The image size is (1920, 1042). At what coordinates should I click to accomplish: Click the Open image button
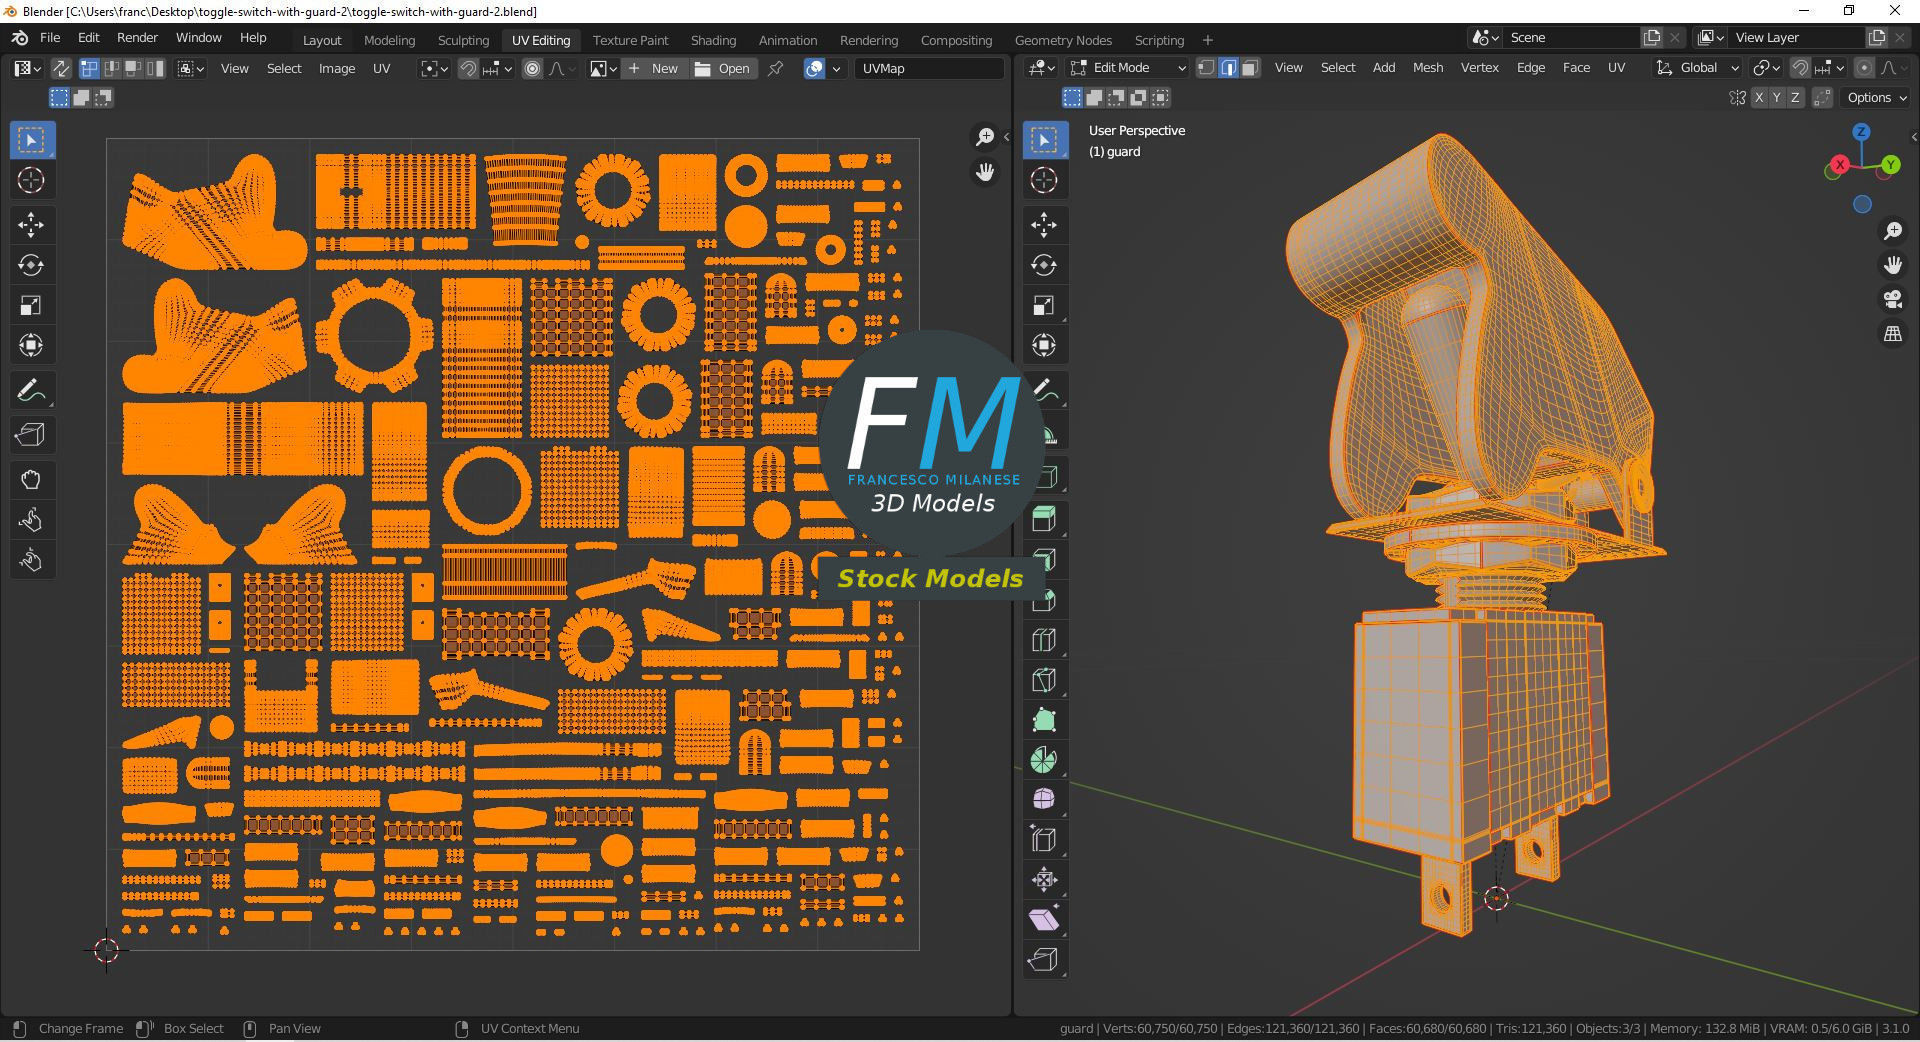point(722,68)
